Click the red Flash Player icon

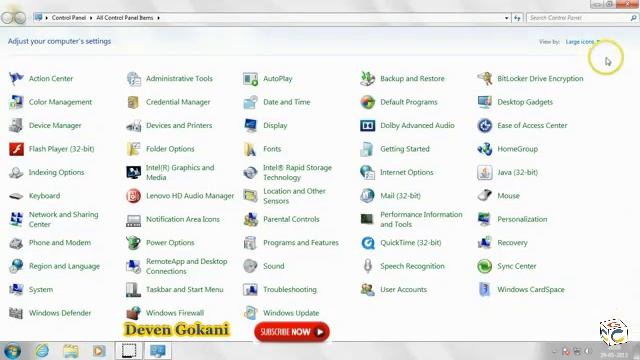click(16, 149)
